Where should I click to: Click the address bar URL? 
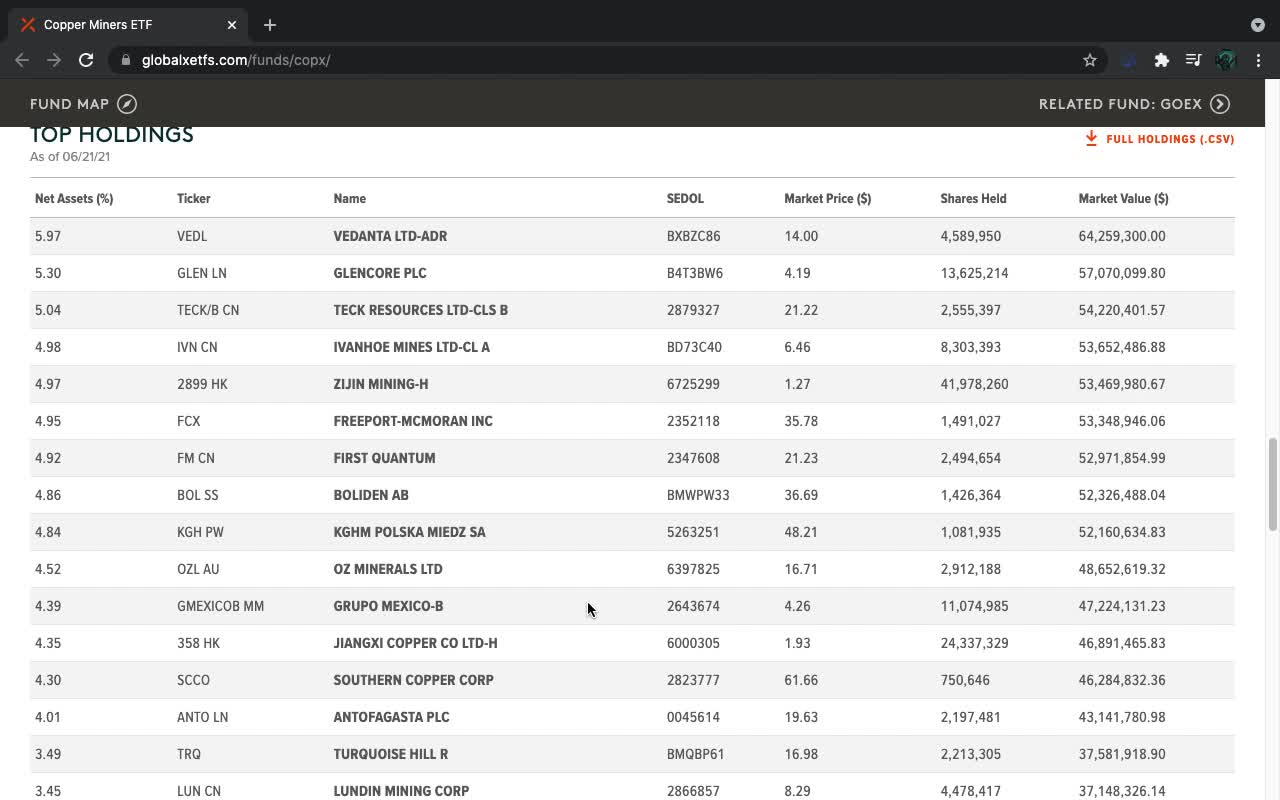tap(236, 60)
